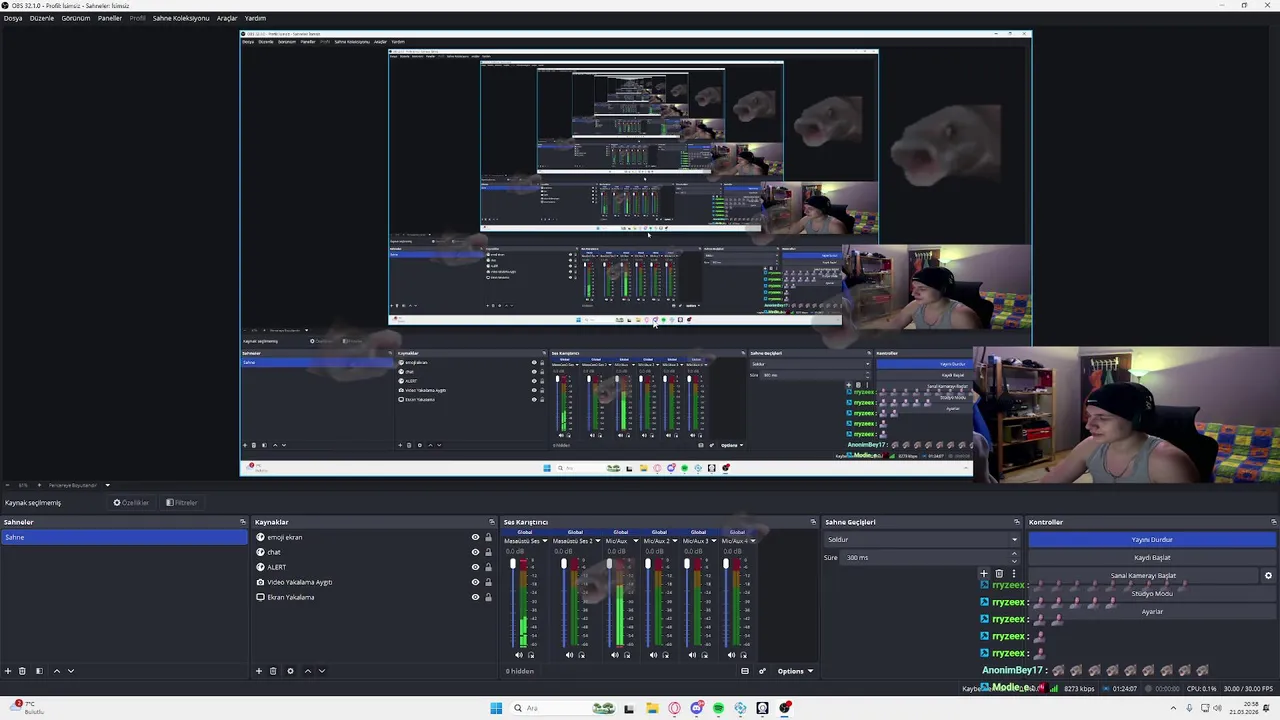Screen dimensions: 1280x720
Task: Click the Filtreler button
Action: (182, 503)
